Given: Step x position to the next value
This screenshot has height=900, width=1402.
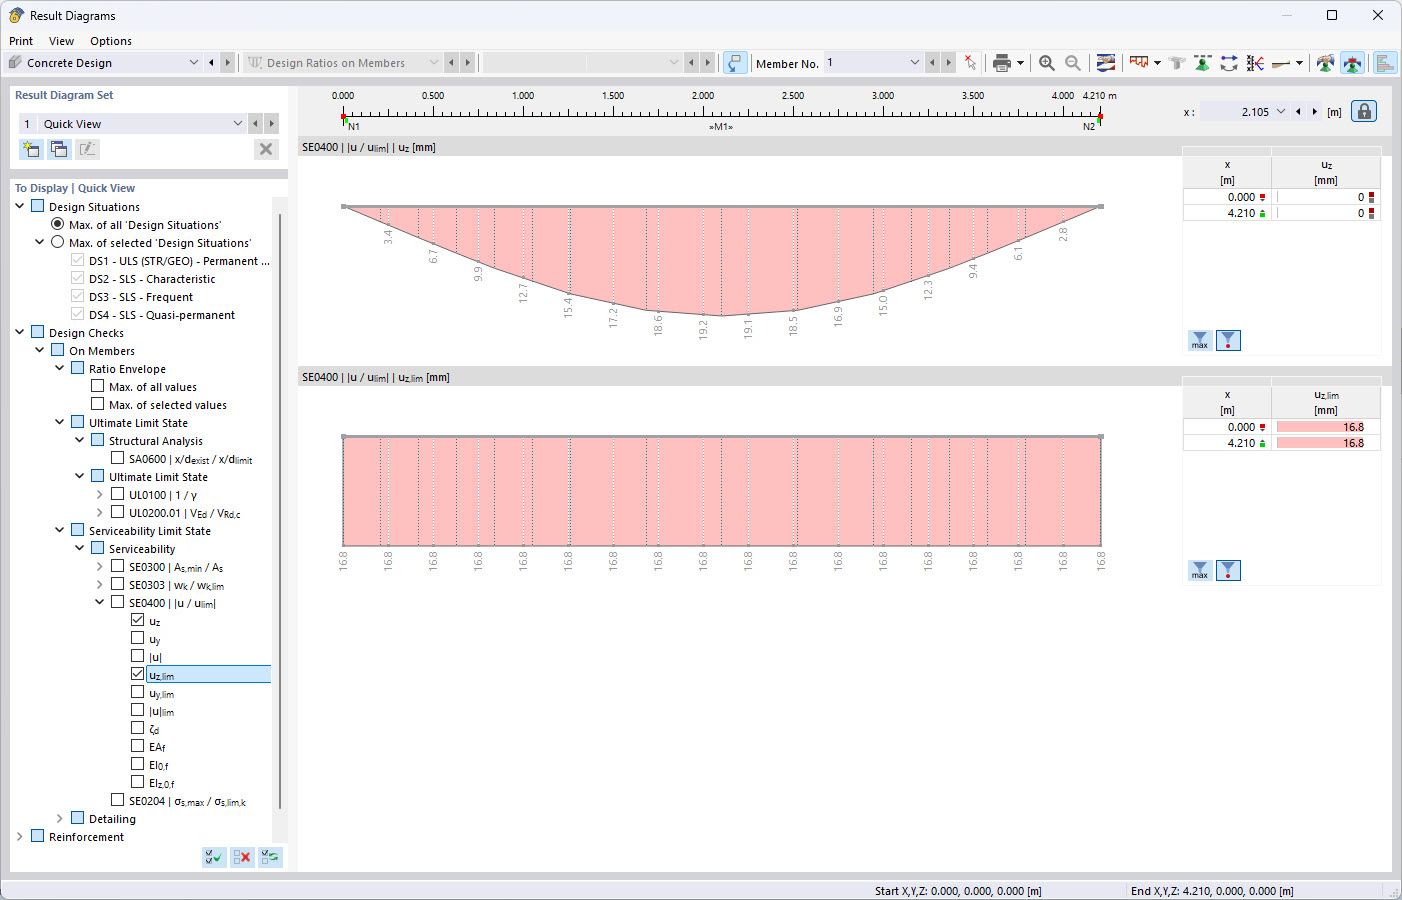Looking at the screenshot, I should (x=1315, y=112).
